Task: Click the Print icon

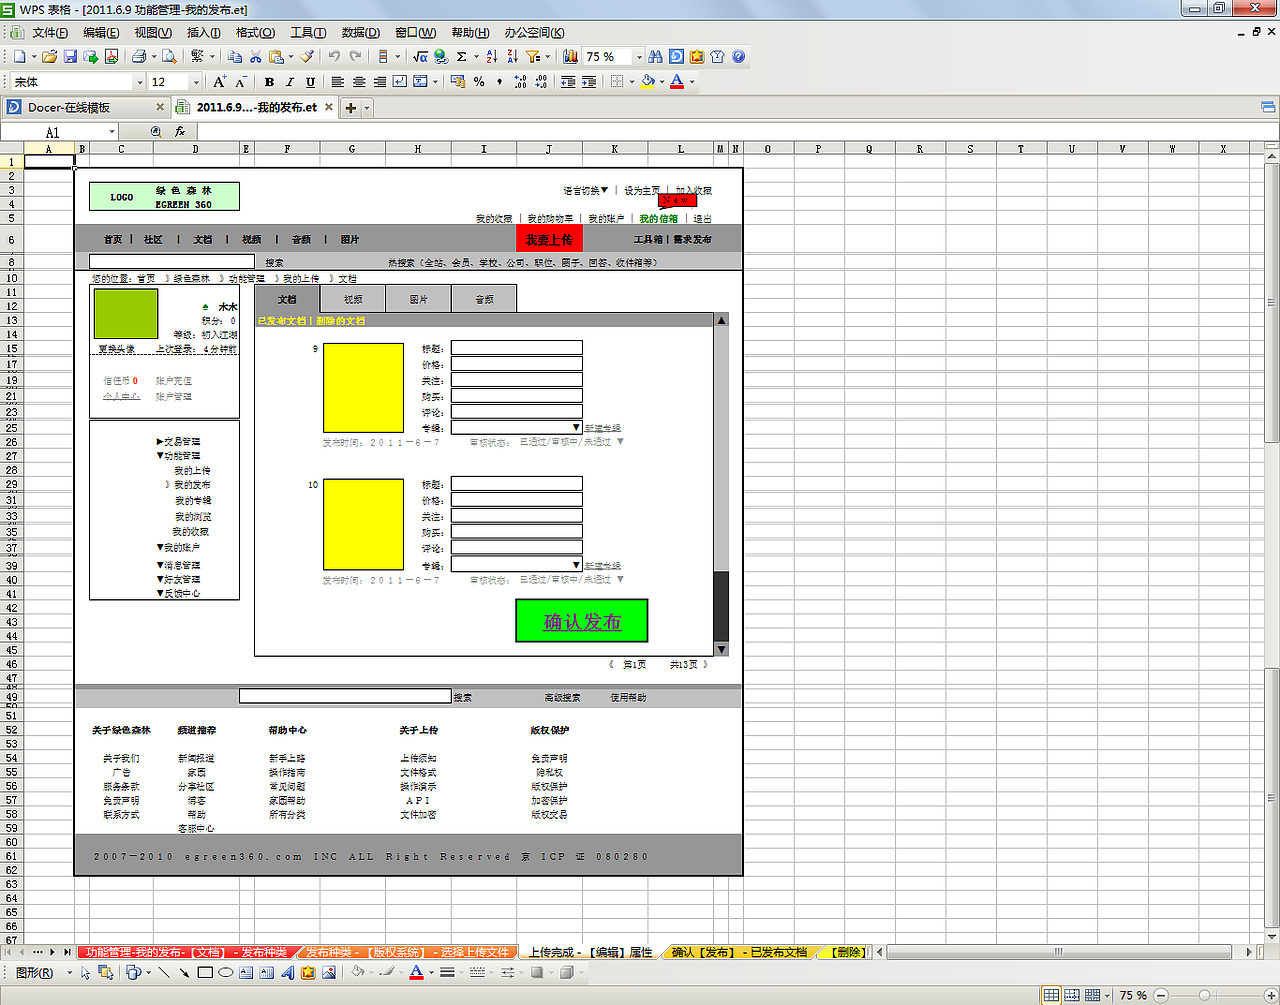Action: [x=139, y=57]
